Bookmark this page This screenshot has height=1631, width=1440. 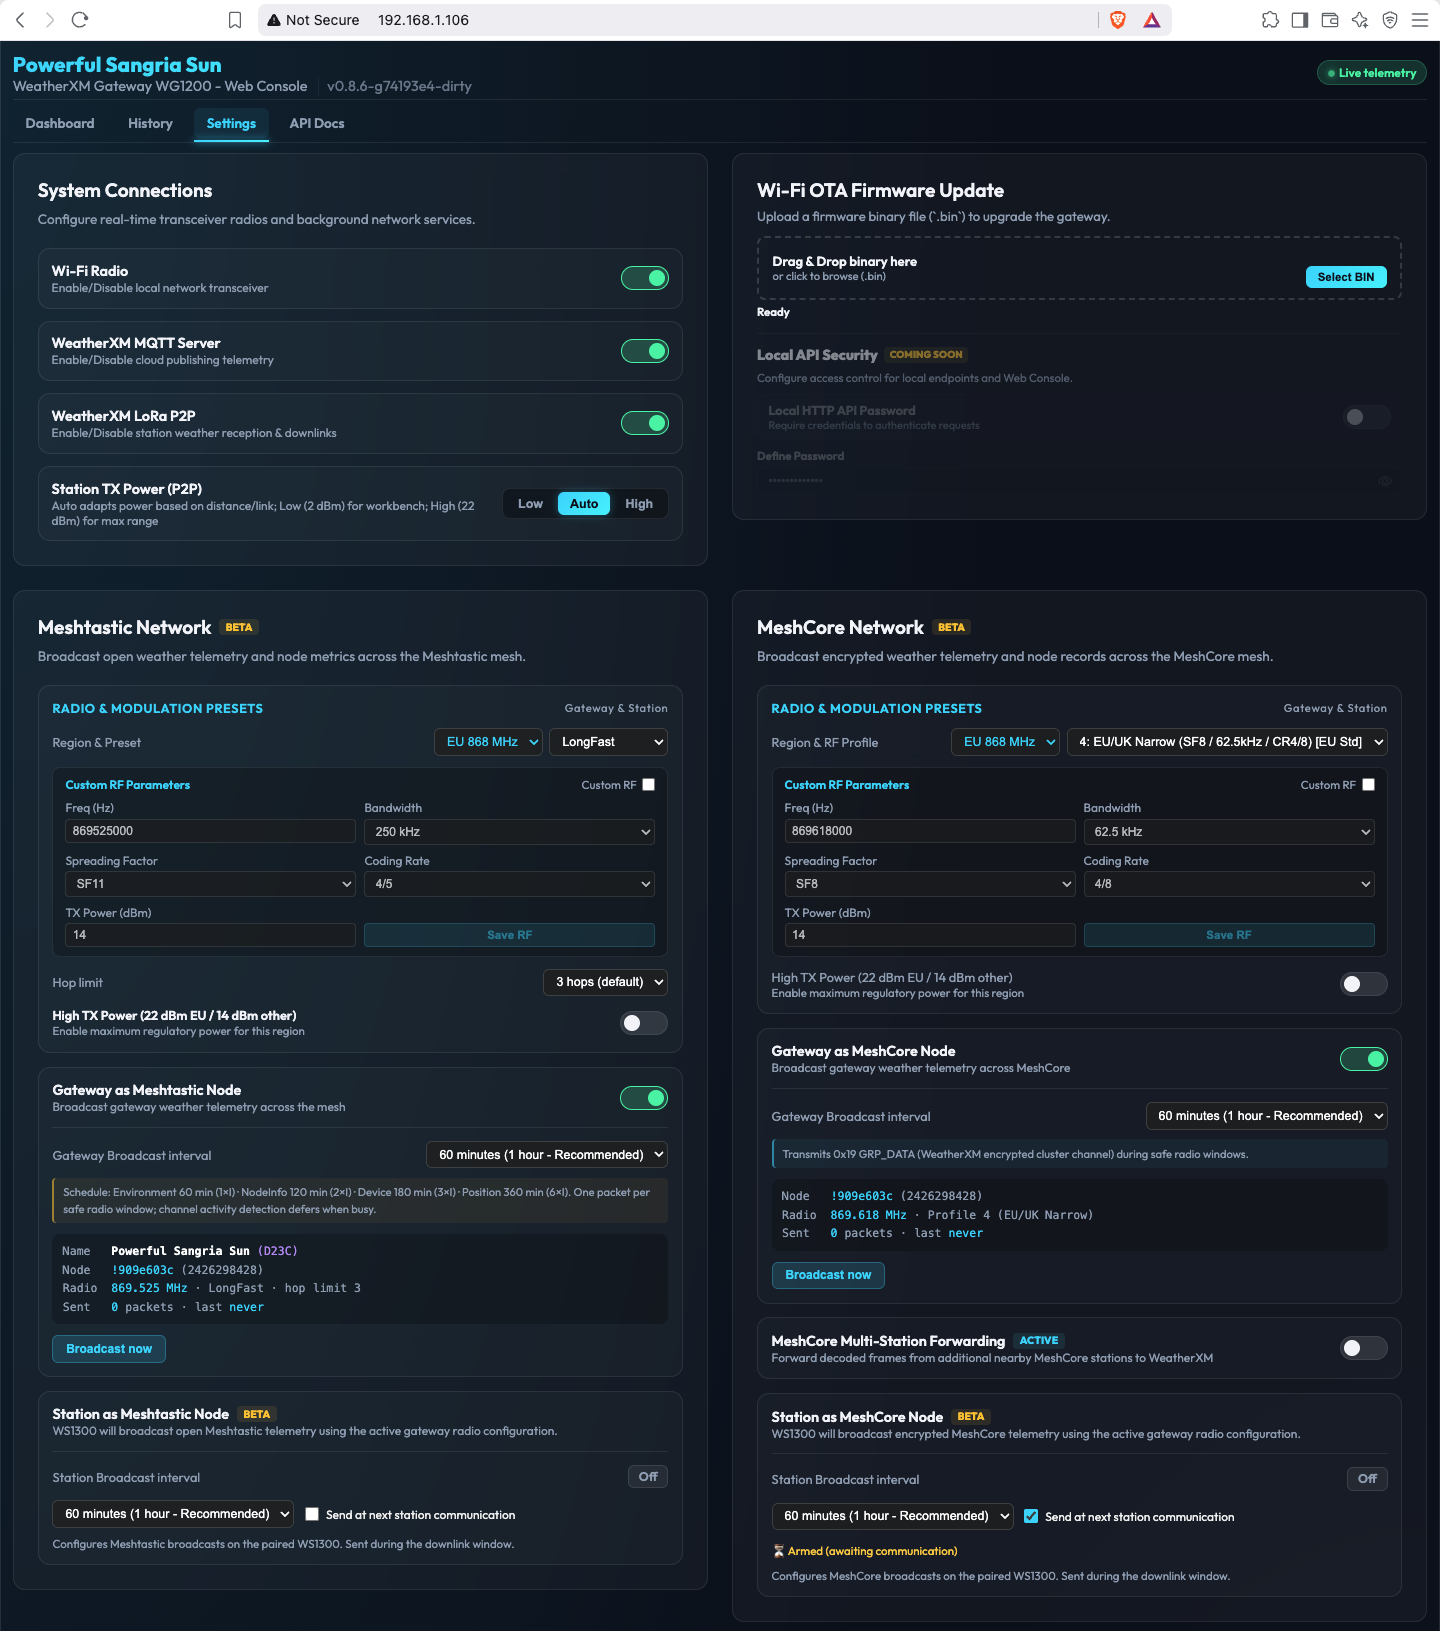point(235,20)
